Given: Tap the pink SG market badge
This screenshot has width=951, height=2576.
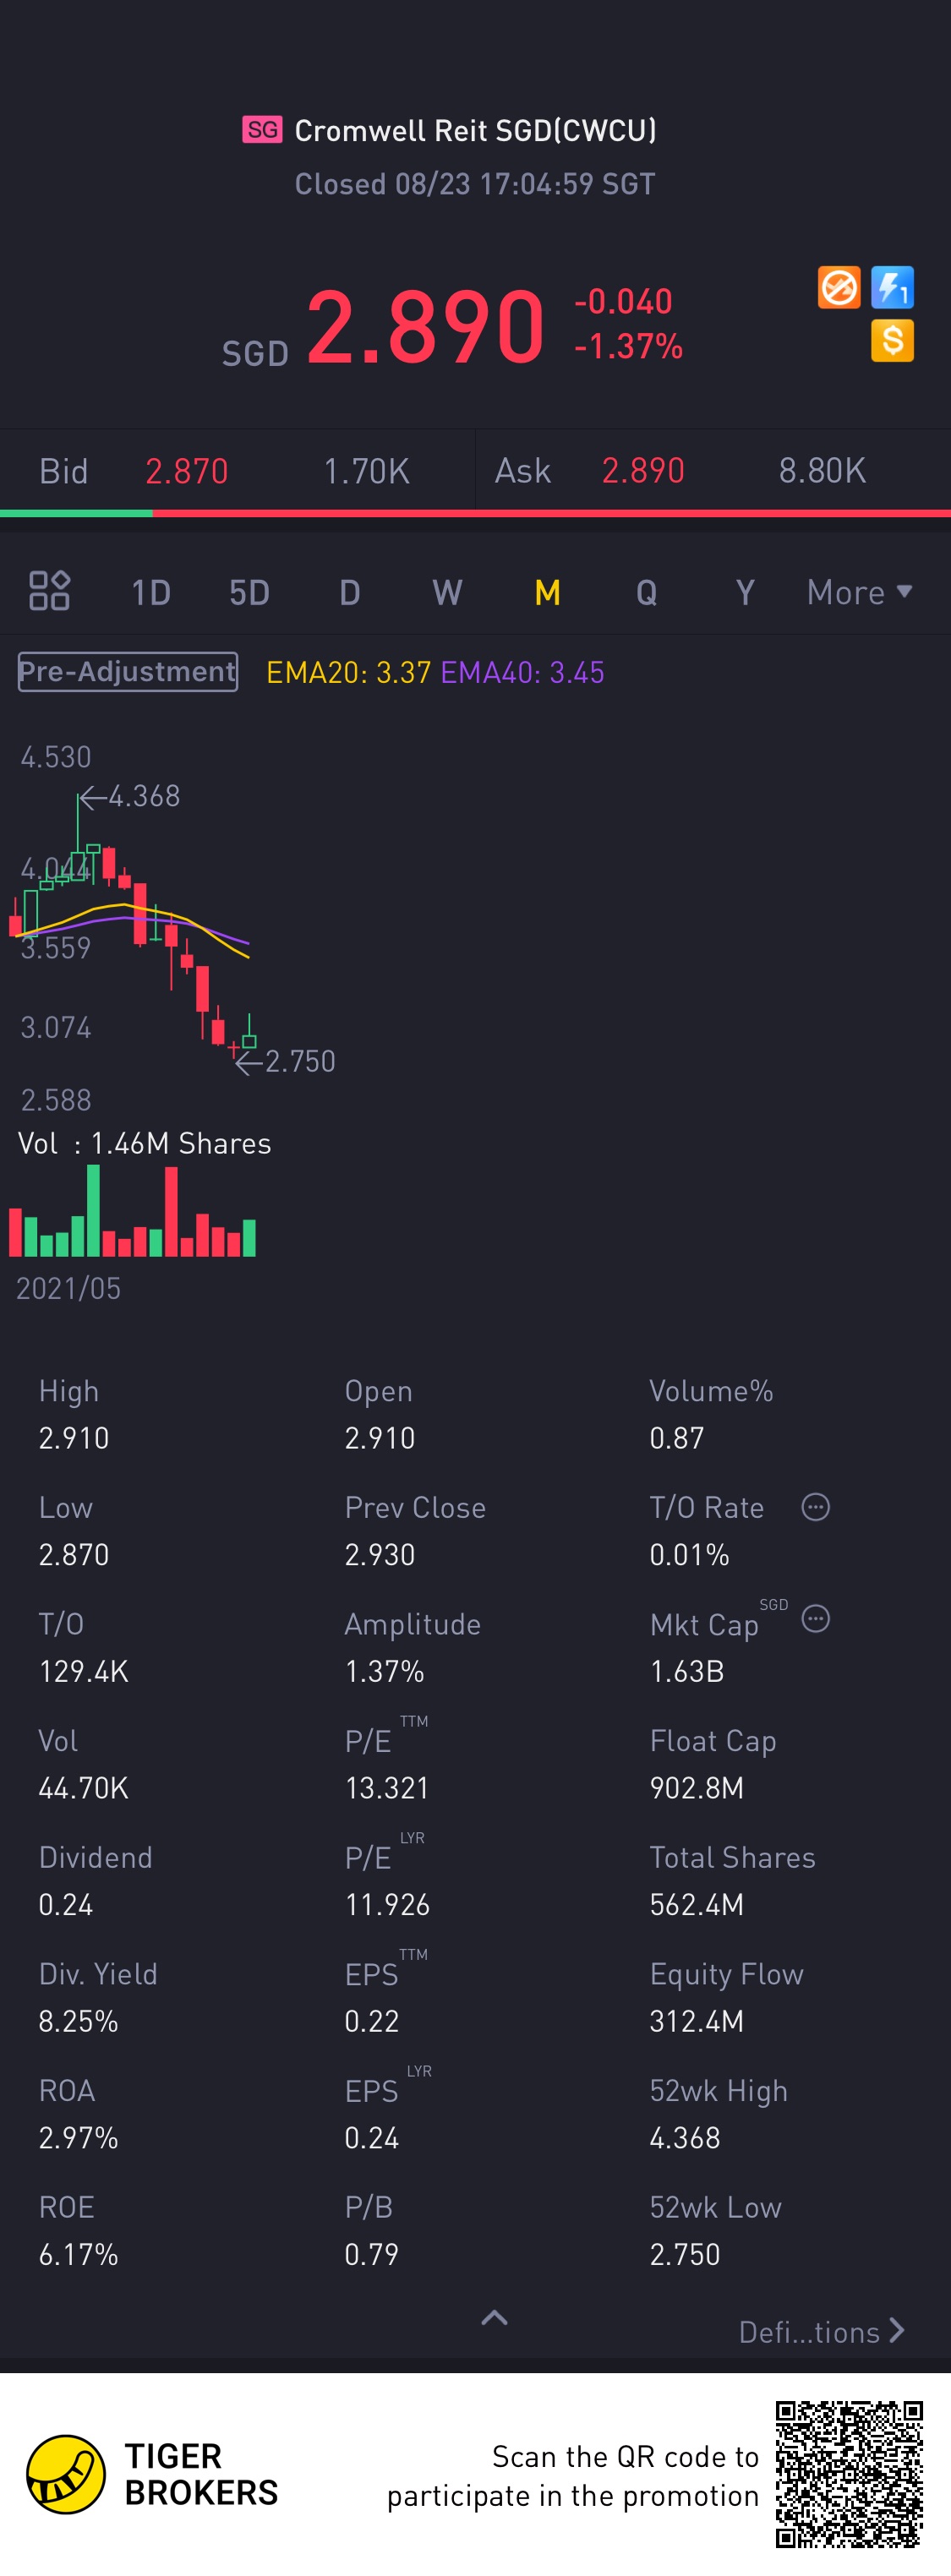Looking at the screenshot, I should [x=262, y=130].
